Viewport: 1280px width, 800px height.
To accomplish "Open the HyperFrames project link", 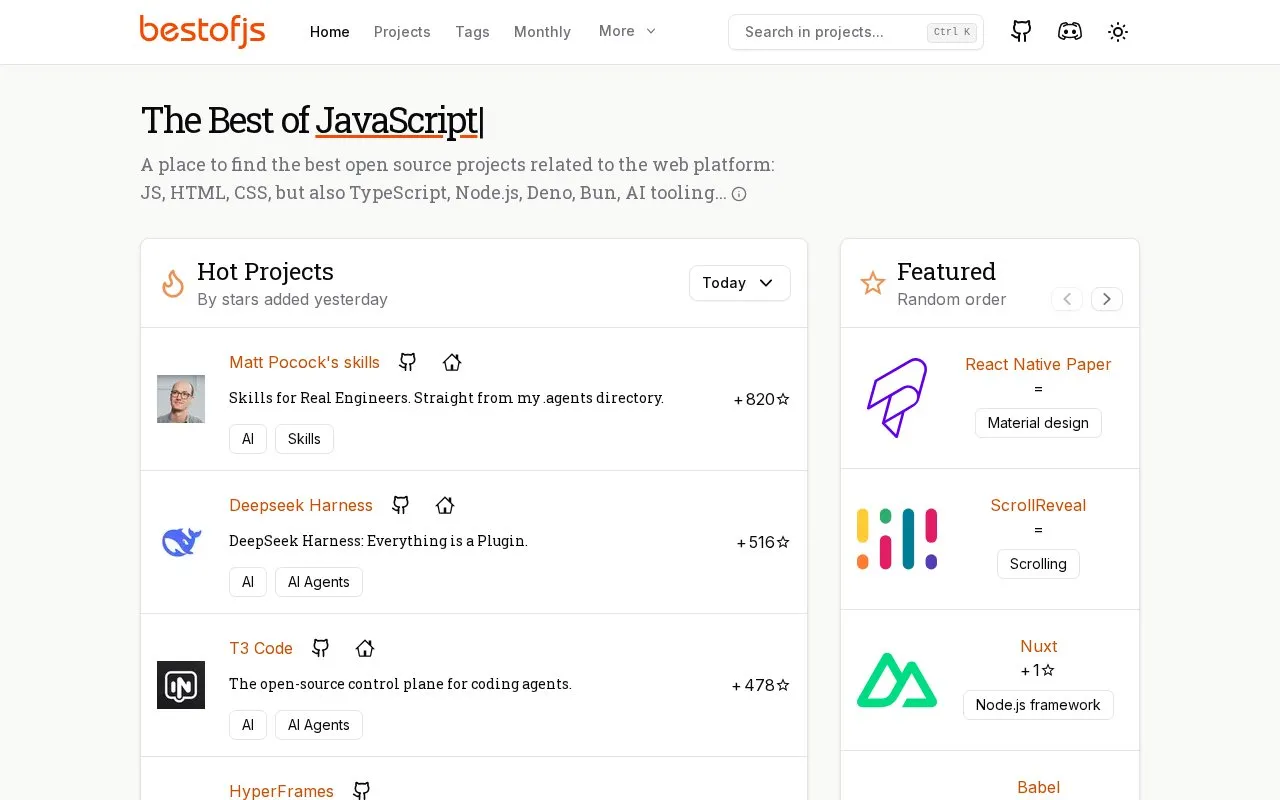I will tap(281, 791).
